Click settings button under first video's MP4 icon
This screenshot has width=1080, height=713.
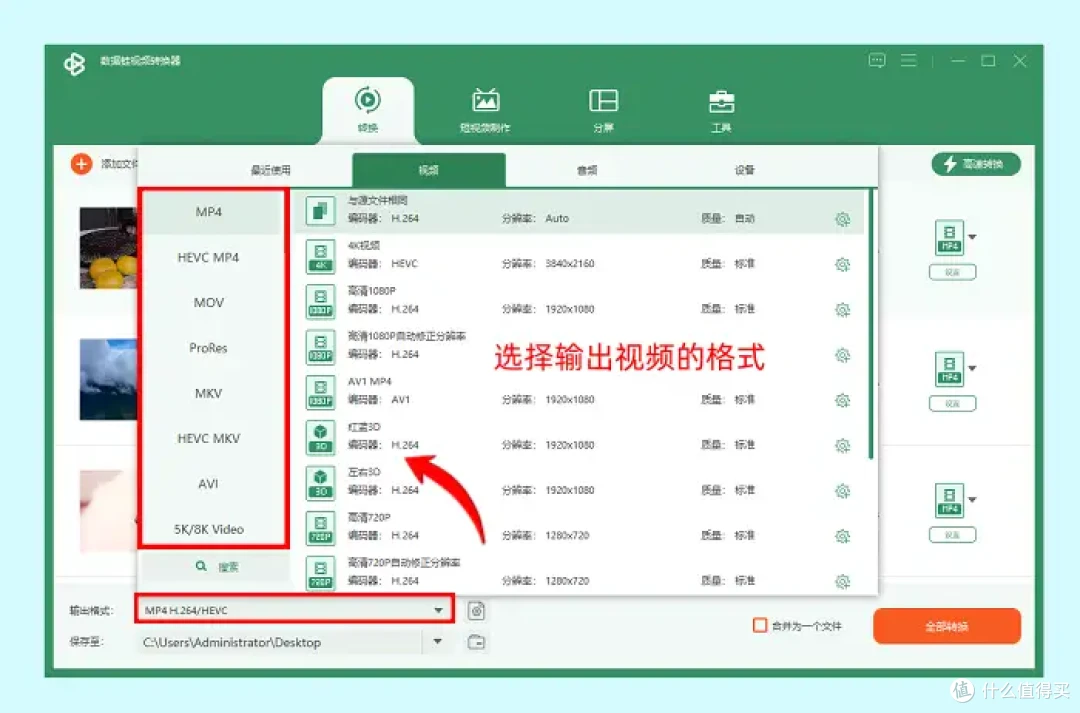click(952, 272)
